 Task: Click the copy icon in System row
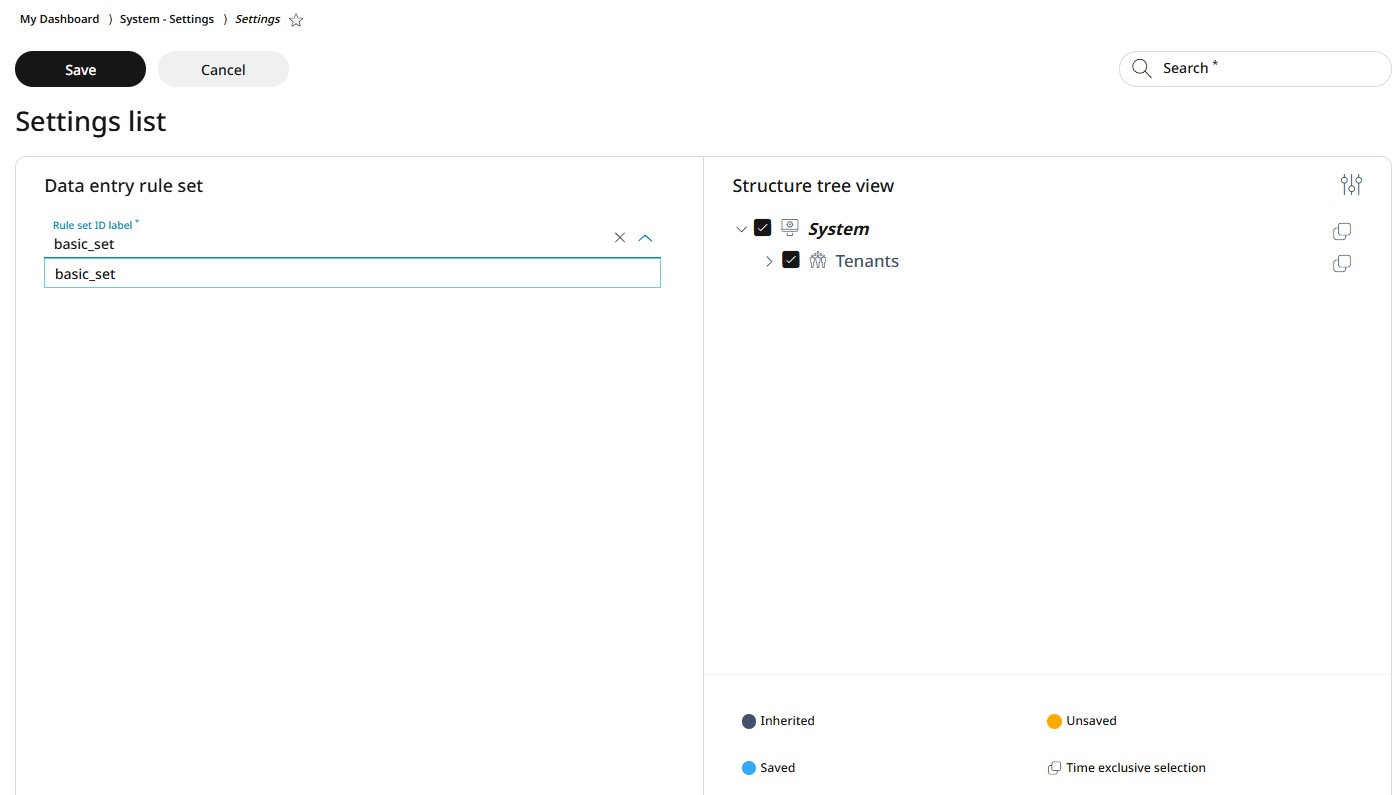1342,231
